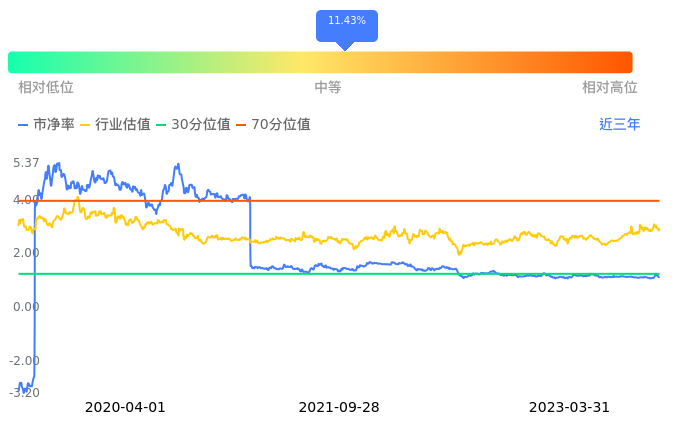Viewport: 686px width, 442px height.
Task: Select the 中等 label under gradient bar
Action: click(328, 88)
